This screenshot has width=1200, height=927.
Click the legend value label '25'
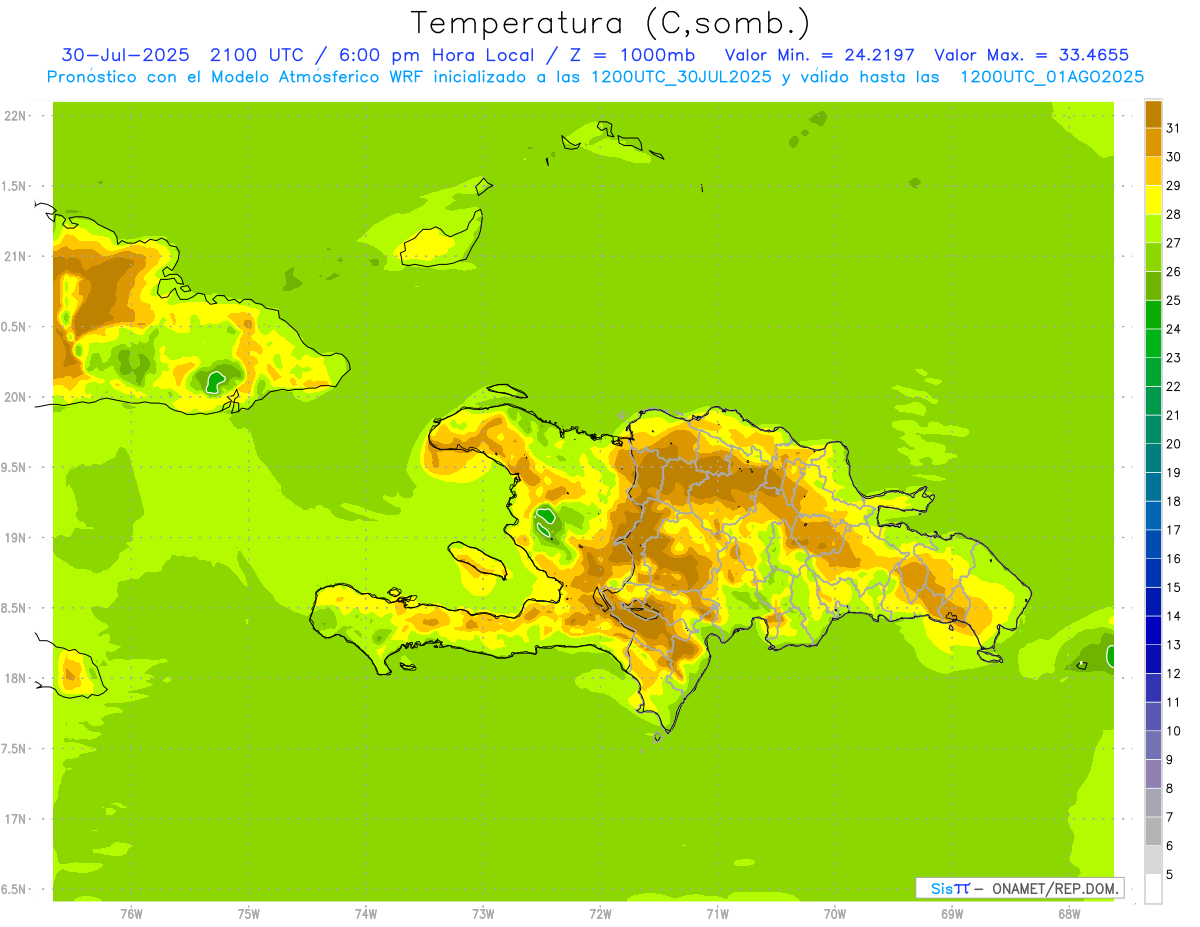click(x=1173, y=300)
